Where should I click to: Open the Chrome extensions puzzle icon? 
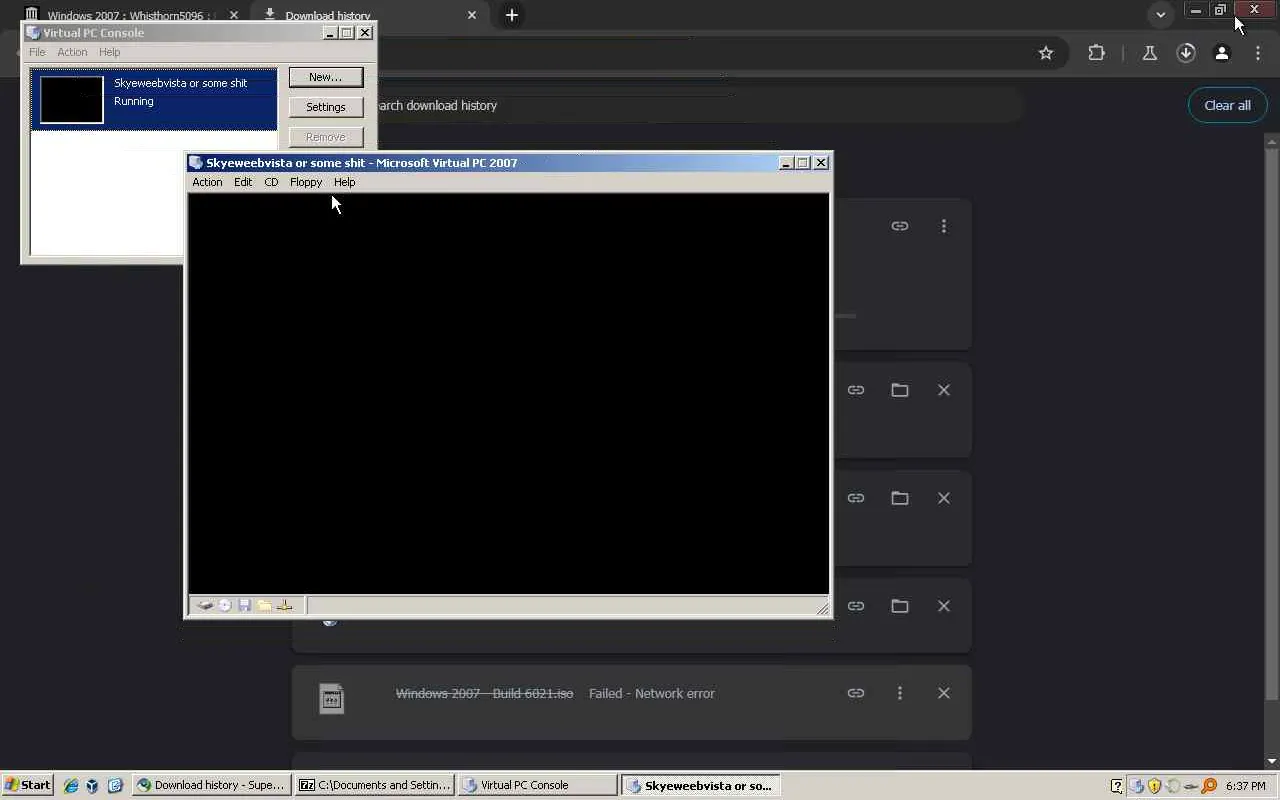[x=1097, y=53]
